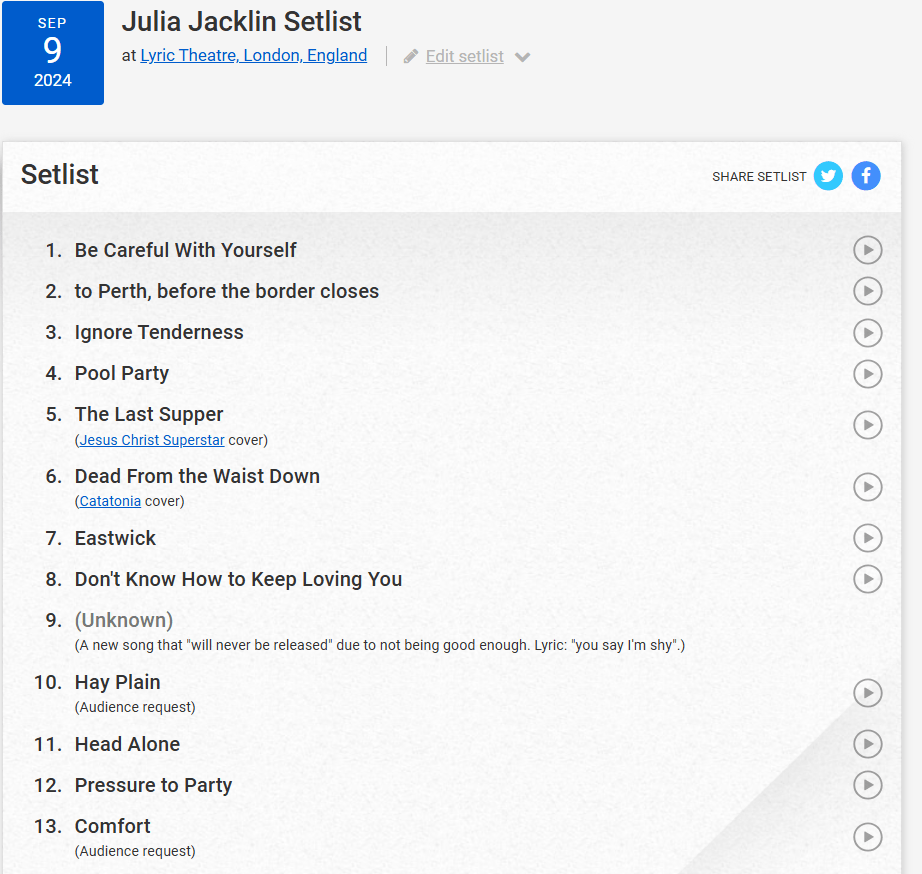Play Pressure to Party
922x874 pixels.
coord(867,785)
